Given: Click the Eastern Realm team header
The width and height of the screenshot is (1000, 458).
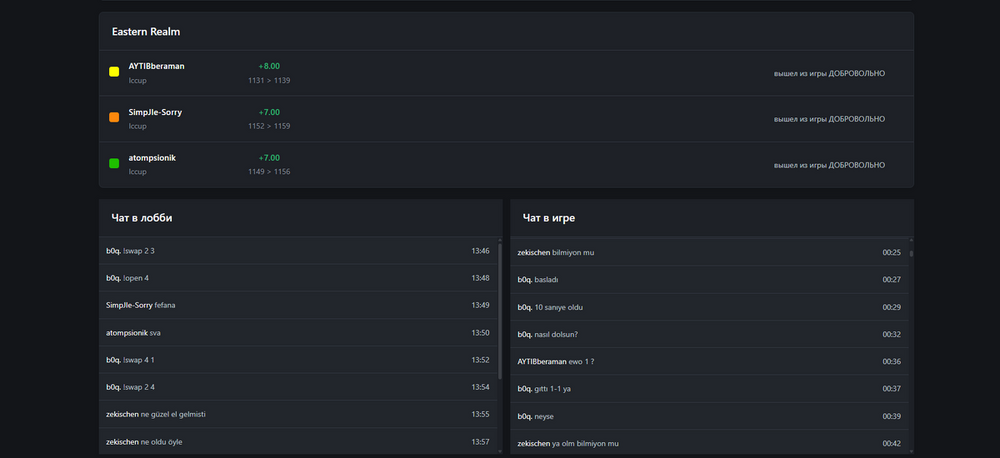Looking at the screenshot, I should [x=146, y=32].
